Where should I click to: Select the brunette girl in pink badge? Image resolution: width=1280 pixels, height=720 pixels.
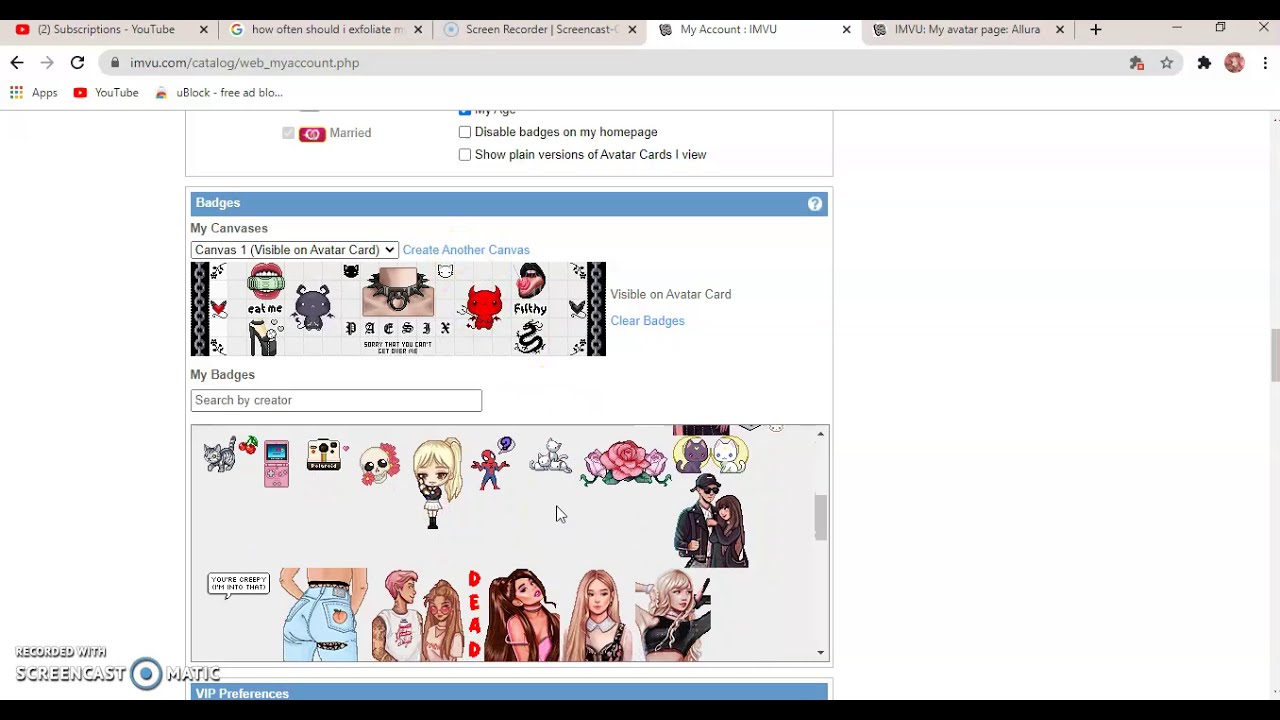coord(523,615)
